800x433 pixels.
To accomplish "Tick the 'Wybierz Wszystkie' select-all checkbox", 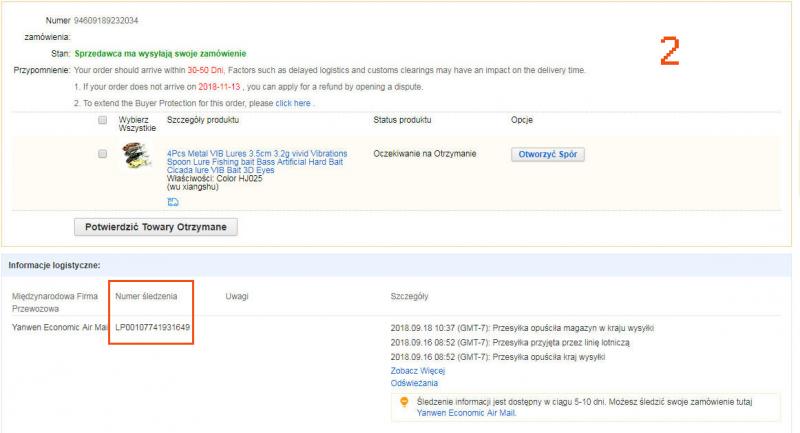I will coord(102,120).
